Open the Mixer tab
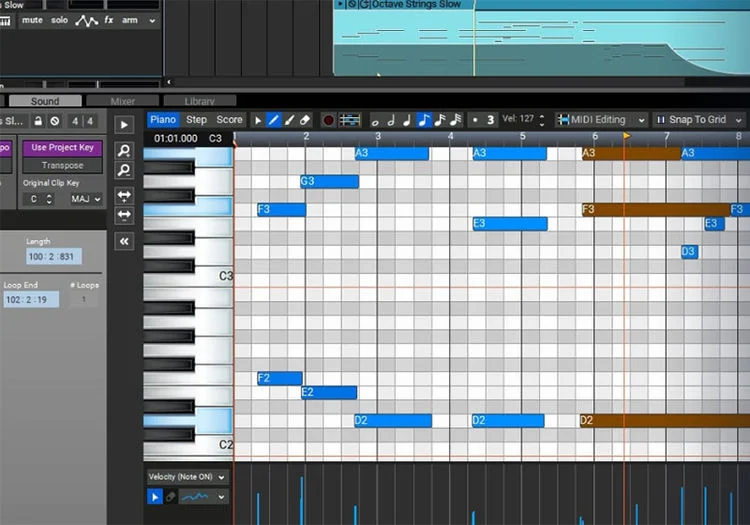Image resolution: width=750 pixels, height=525 pixels. click(123, 101)
